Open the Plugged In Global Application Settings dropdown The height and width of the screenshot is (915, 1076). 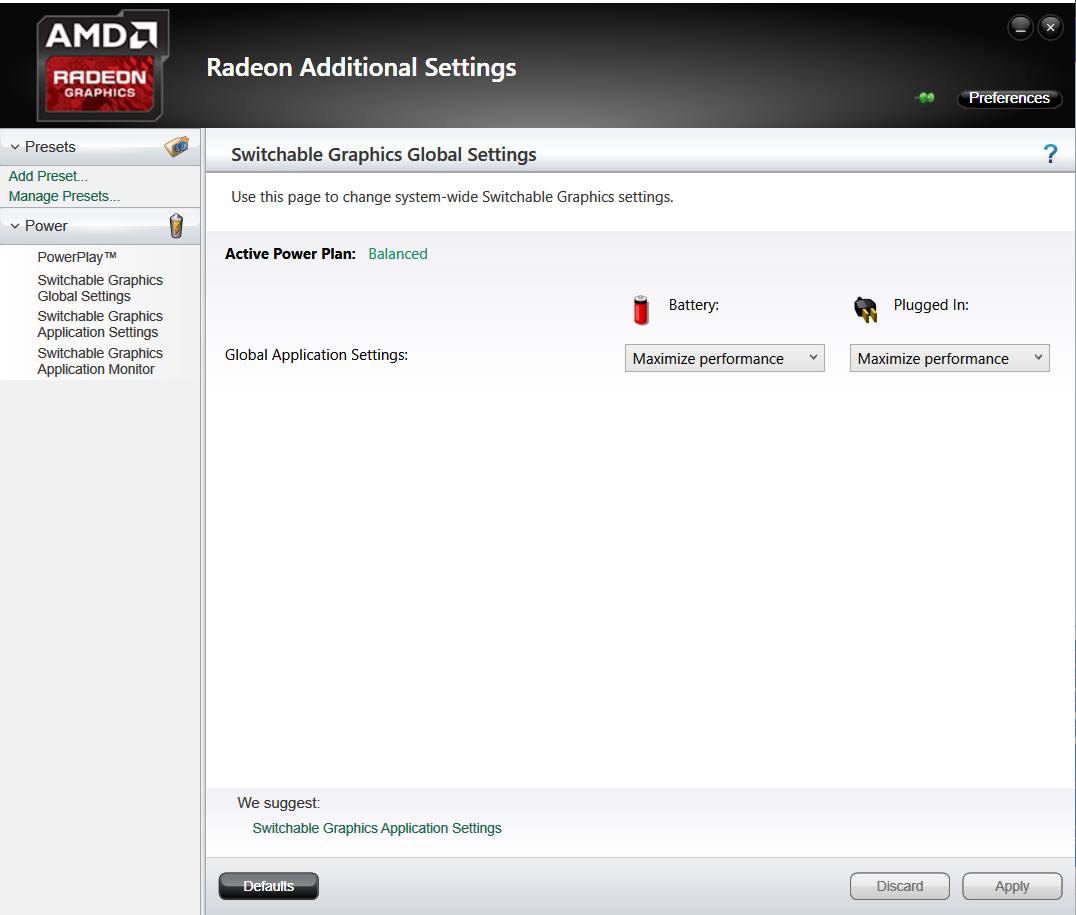click(950, 358)
